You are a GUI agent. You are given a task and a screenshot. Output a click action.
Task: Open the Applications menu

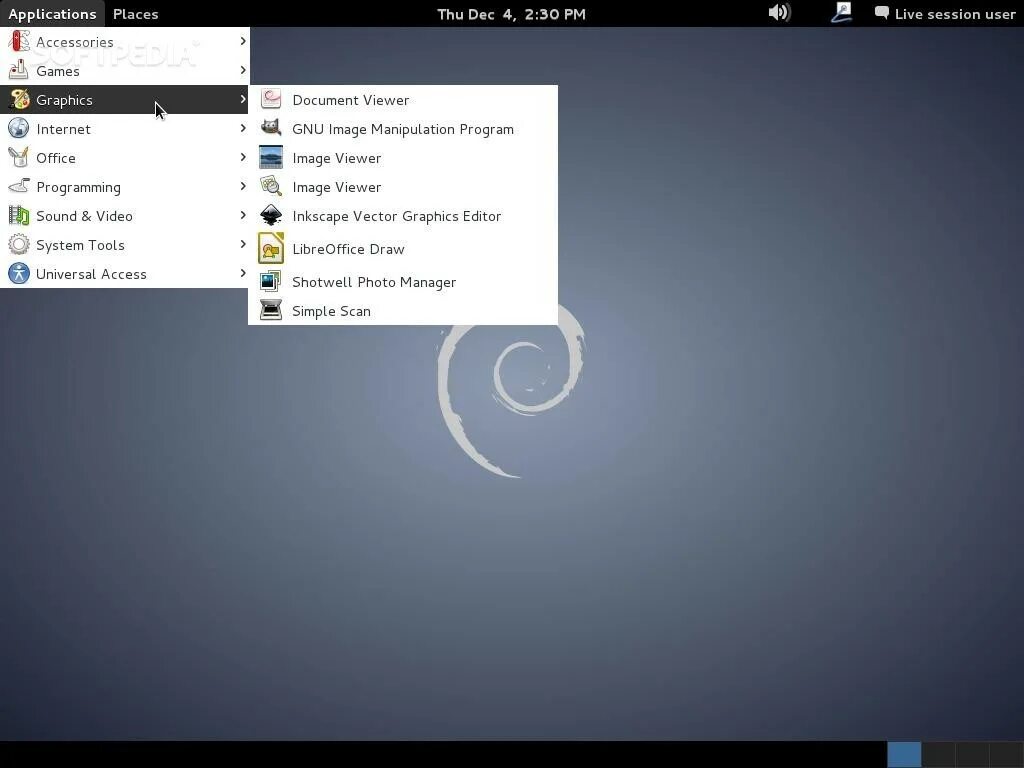tap(52, 14)
